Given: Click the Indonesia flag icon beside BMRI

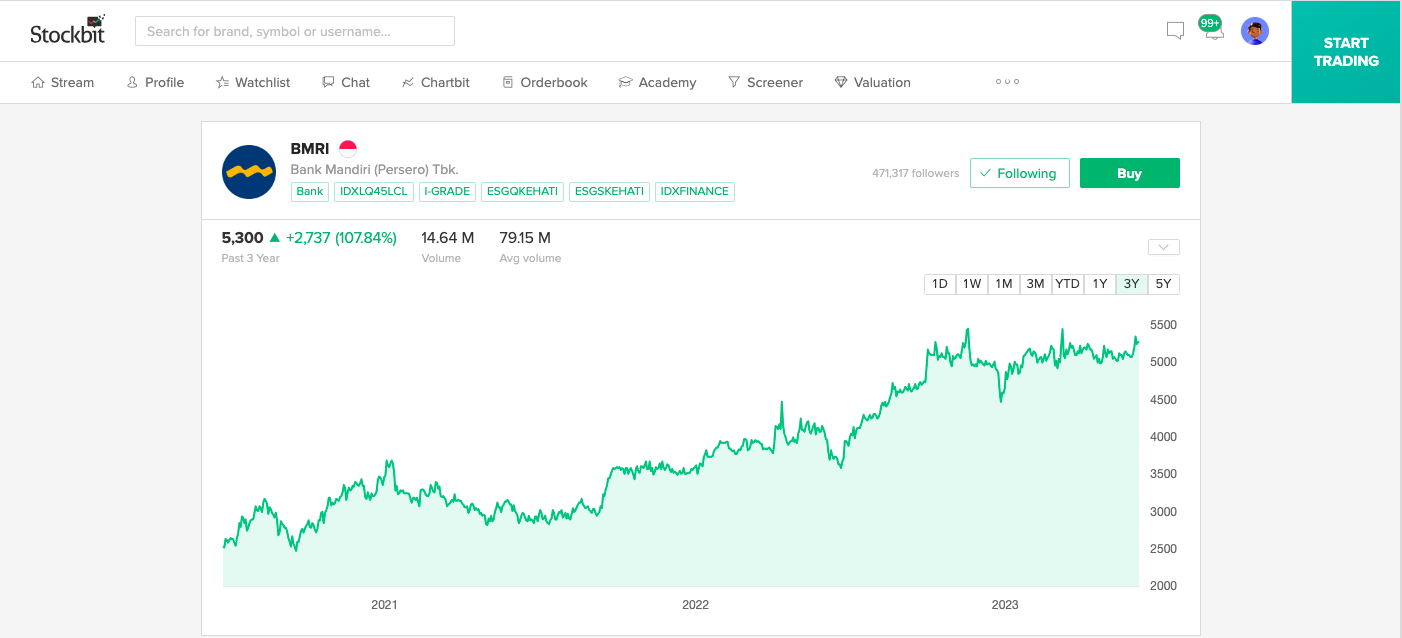Looking at the screenshot, I should pyautogui.click(x=348, y=149).
